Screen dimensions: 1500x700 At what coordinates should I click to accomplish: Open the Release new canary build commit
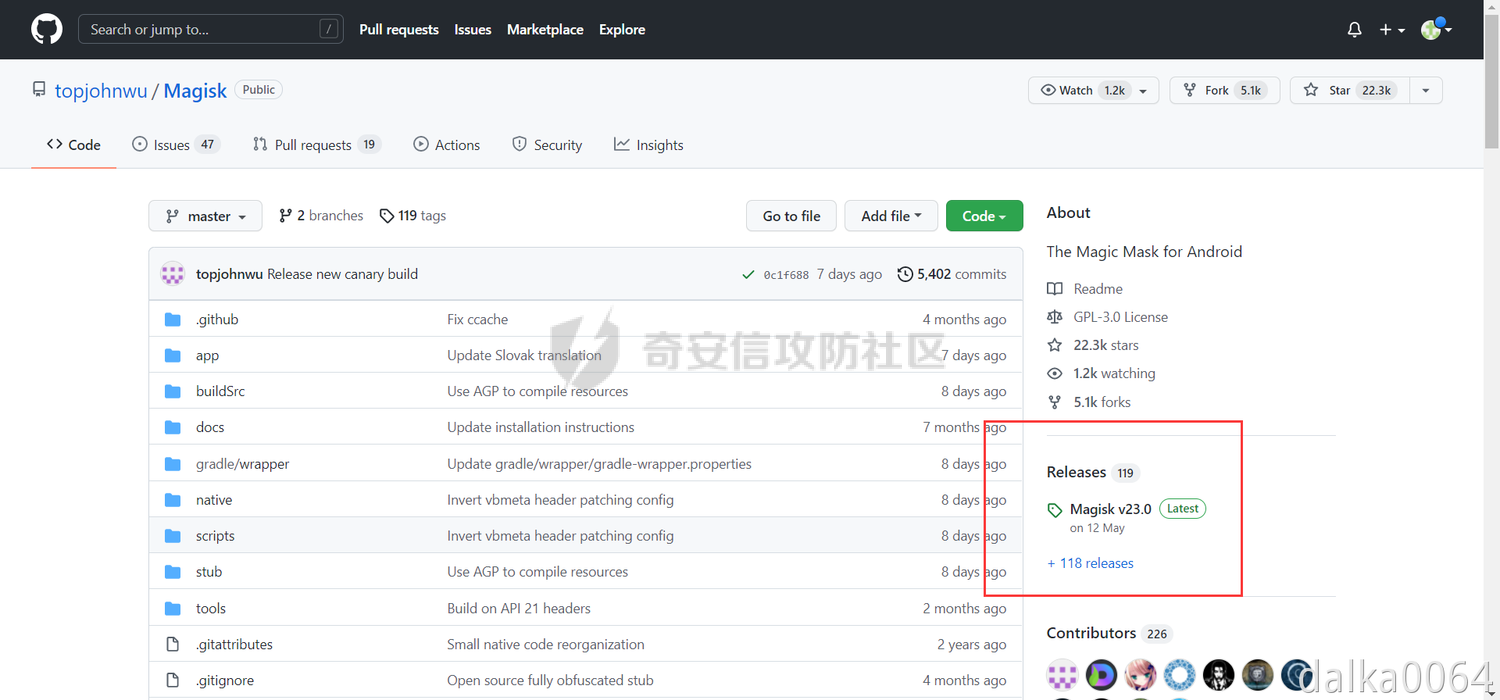[343, 274]
